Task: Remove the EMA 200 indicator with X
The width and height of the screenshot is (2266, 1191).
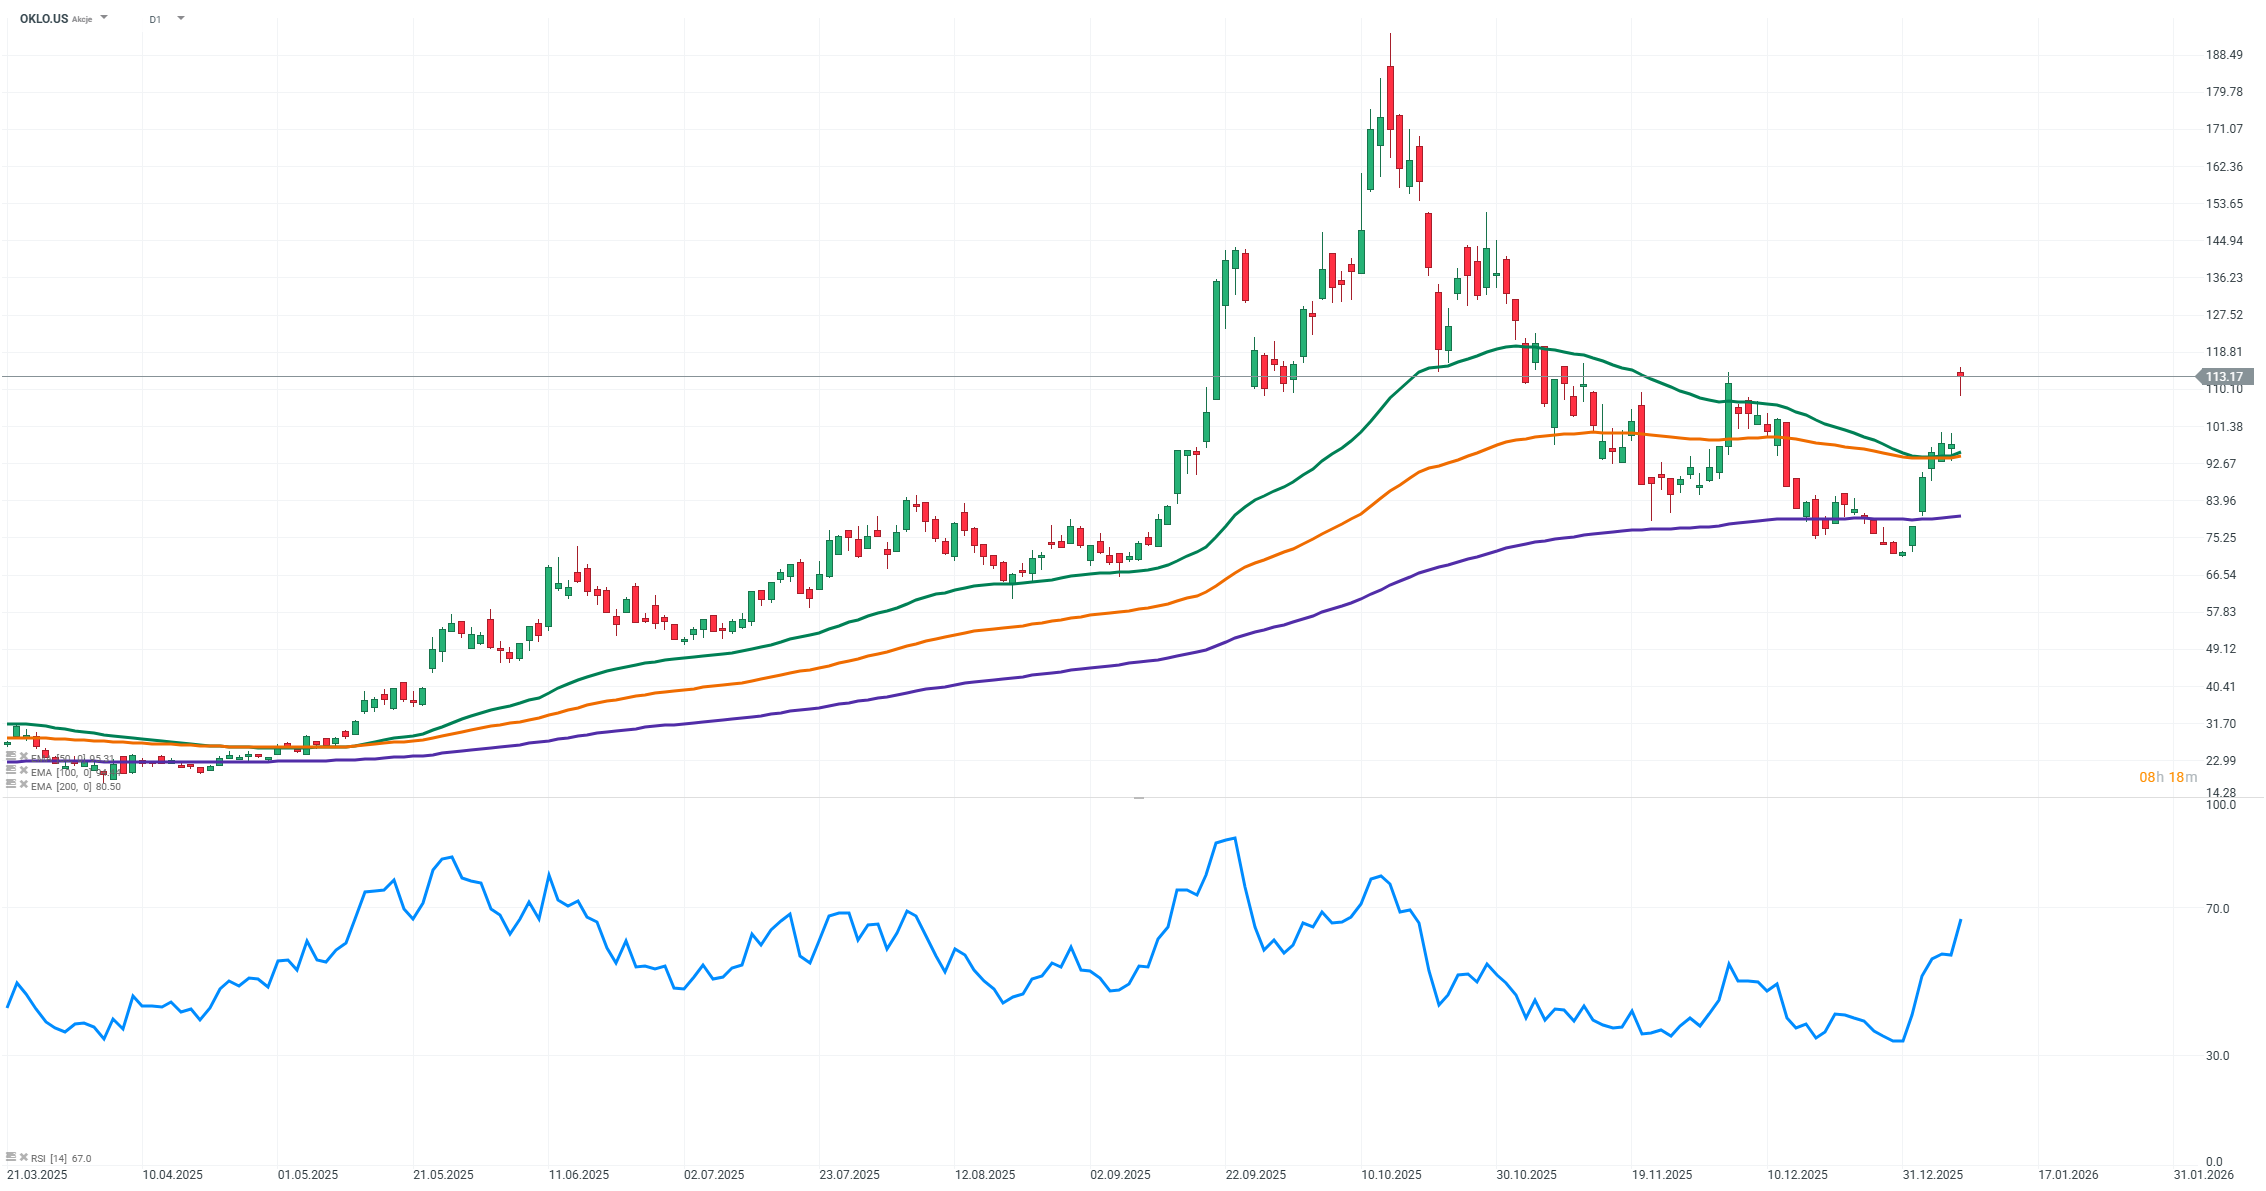Action: coord(24,785)
